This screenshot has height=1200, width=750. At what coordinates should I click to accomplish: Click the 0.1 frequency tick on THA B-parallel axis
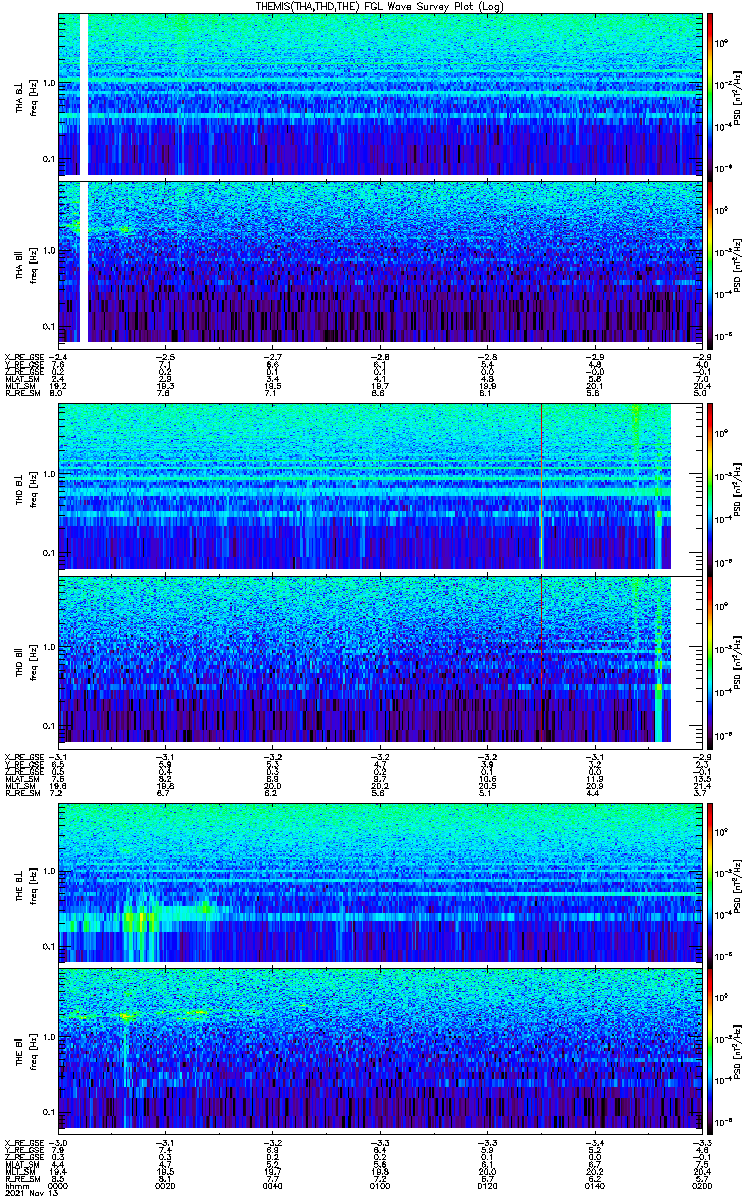(47, 327)
